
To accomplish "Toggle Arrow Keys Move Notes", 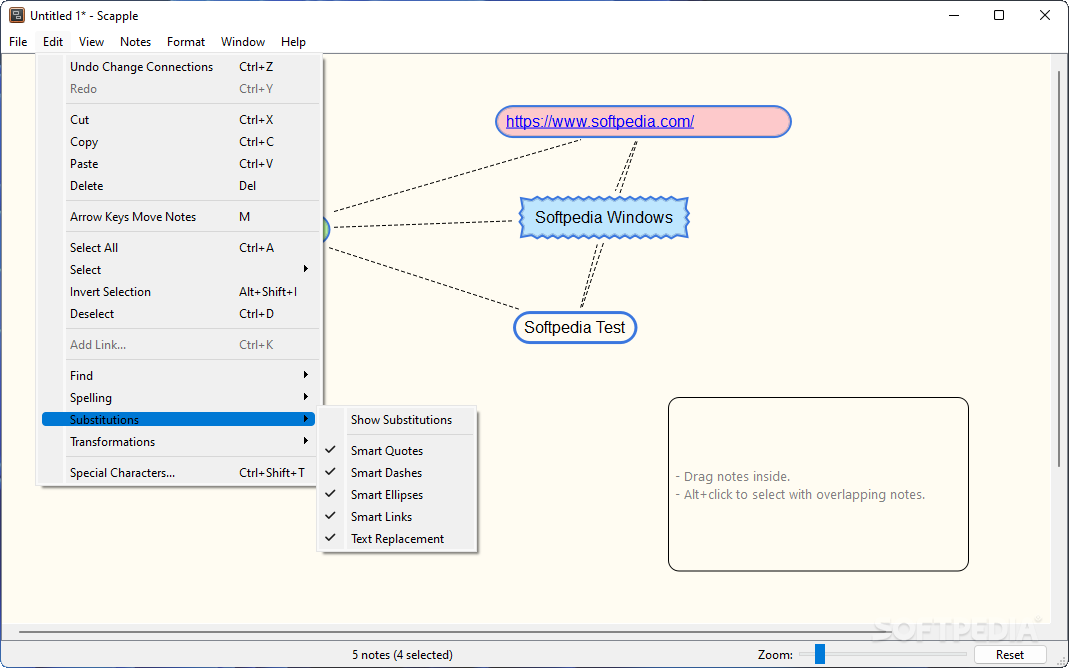I will coord(179,217).
